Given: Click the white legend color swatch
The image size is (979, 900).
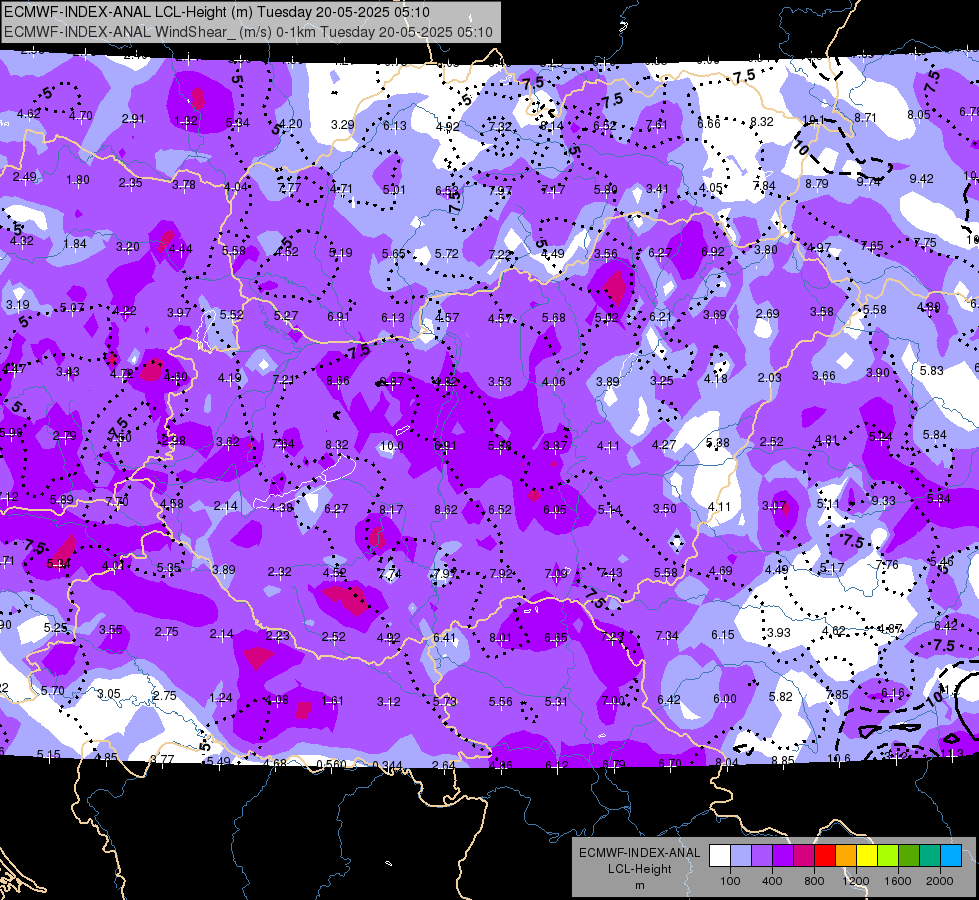Looking at the screenshot, I should click(x=720, y=856).
